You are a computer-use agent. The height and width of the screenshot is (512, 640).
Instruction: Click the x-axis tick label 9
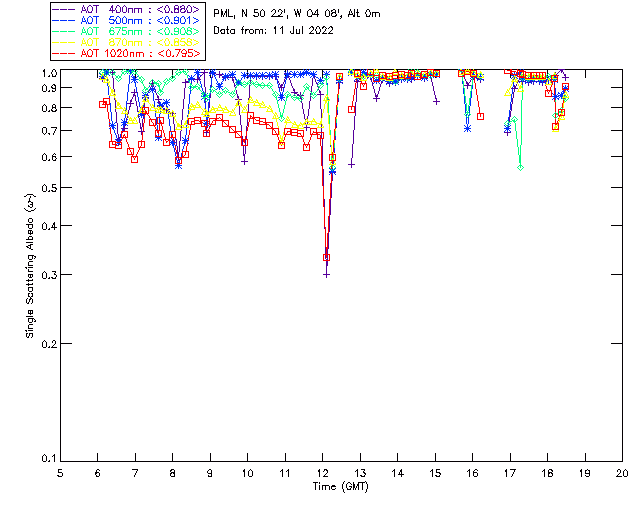[x=210, y=474]
